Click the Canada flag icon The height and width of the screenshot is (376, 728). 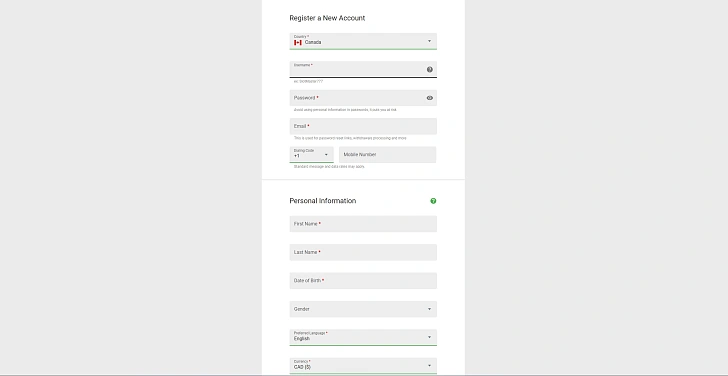[x=298, y=43]
